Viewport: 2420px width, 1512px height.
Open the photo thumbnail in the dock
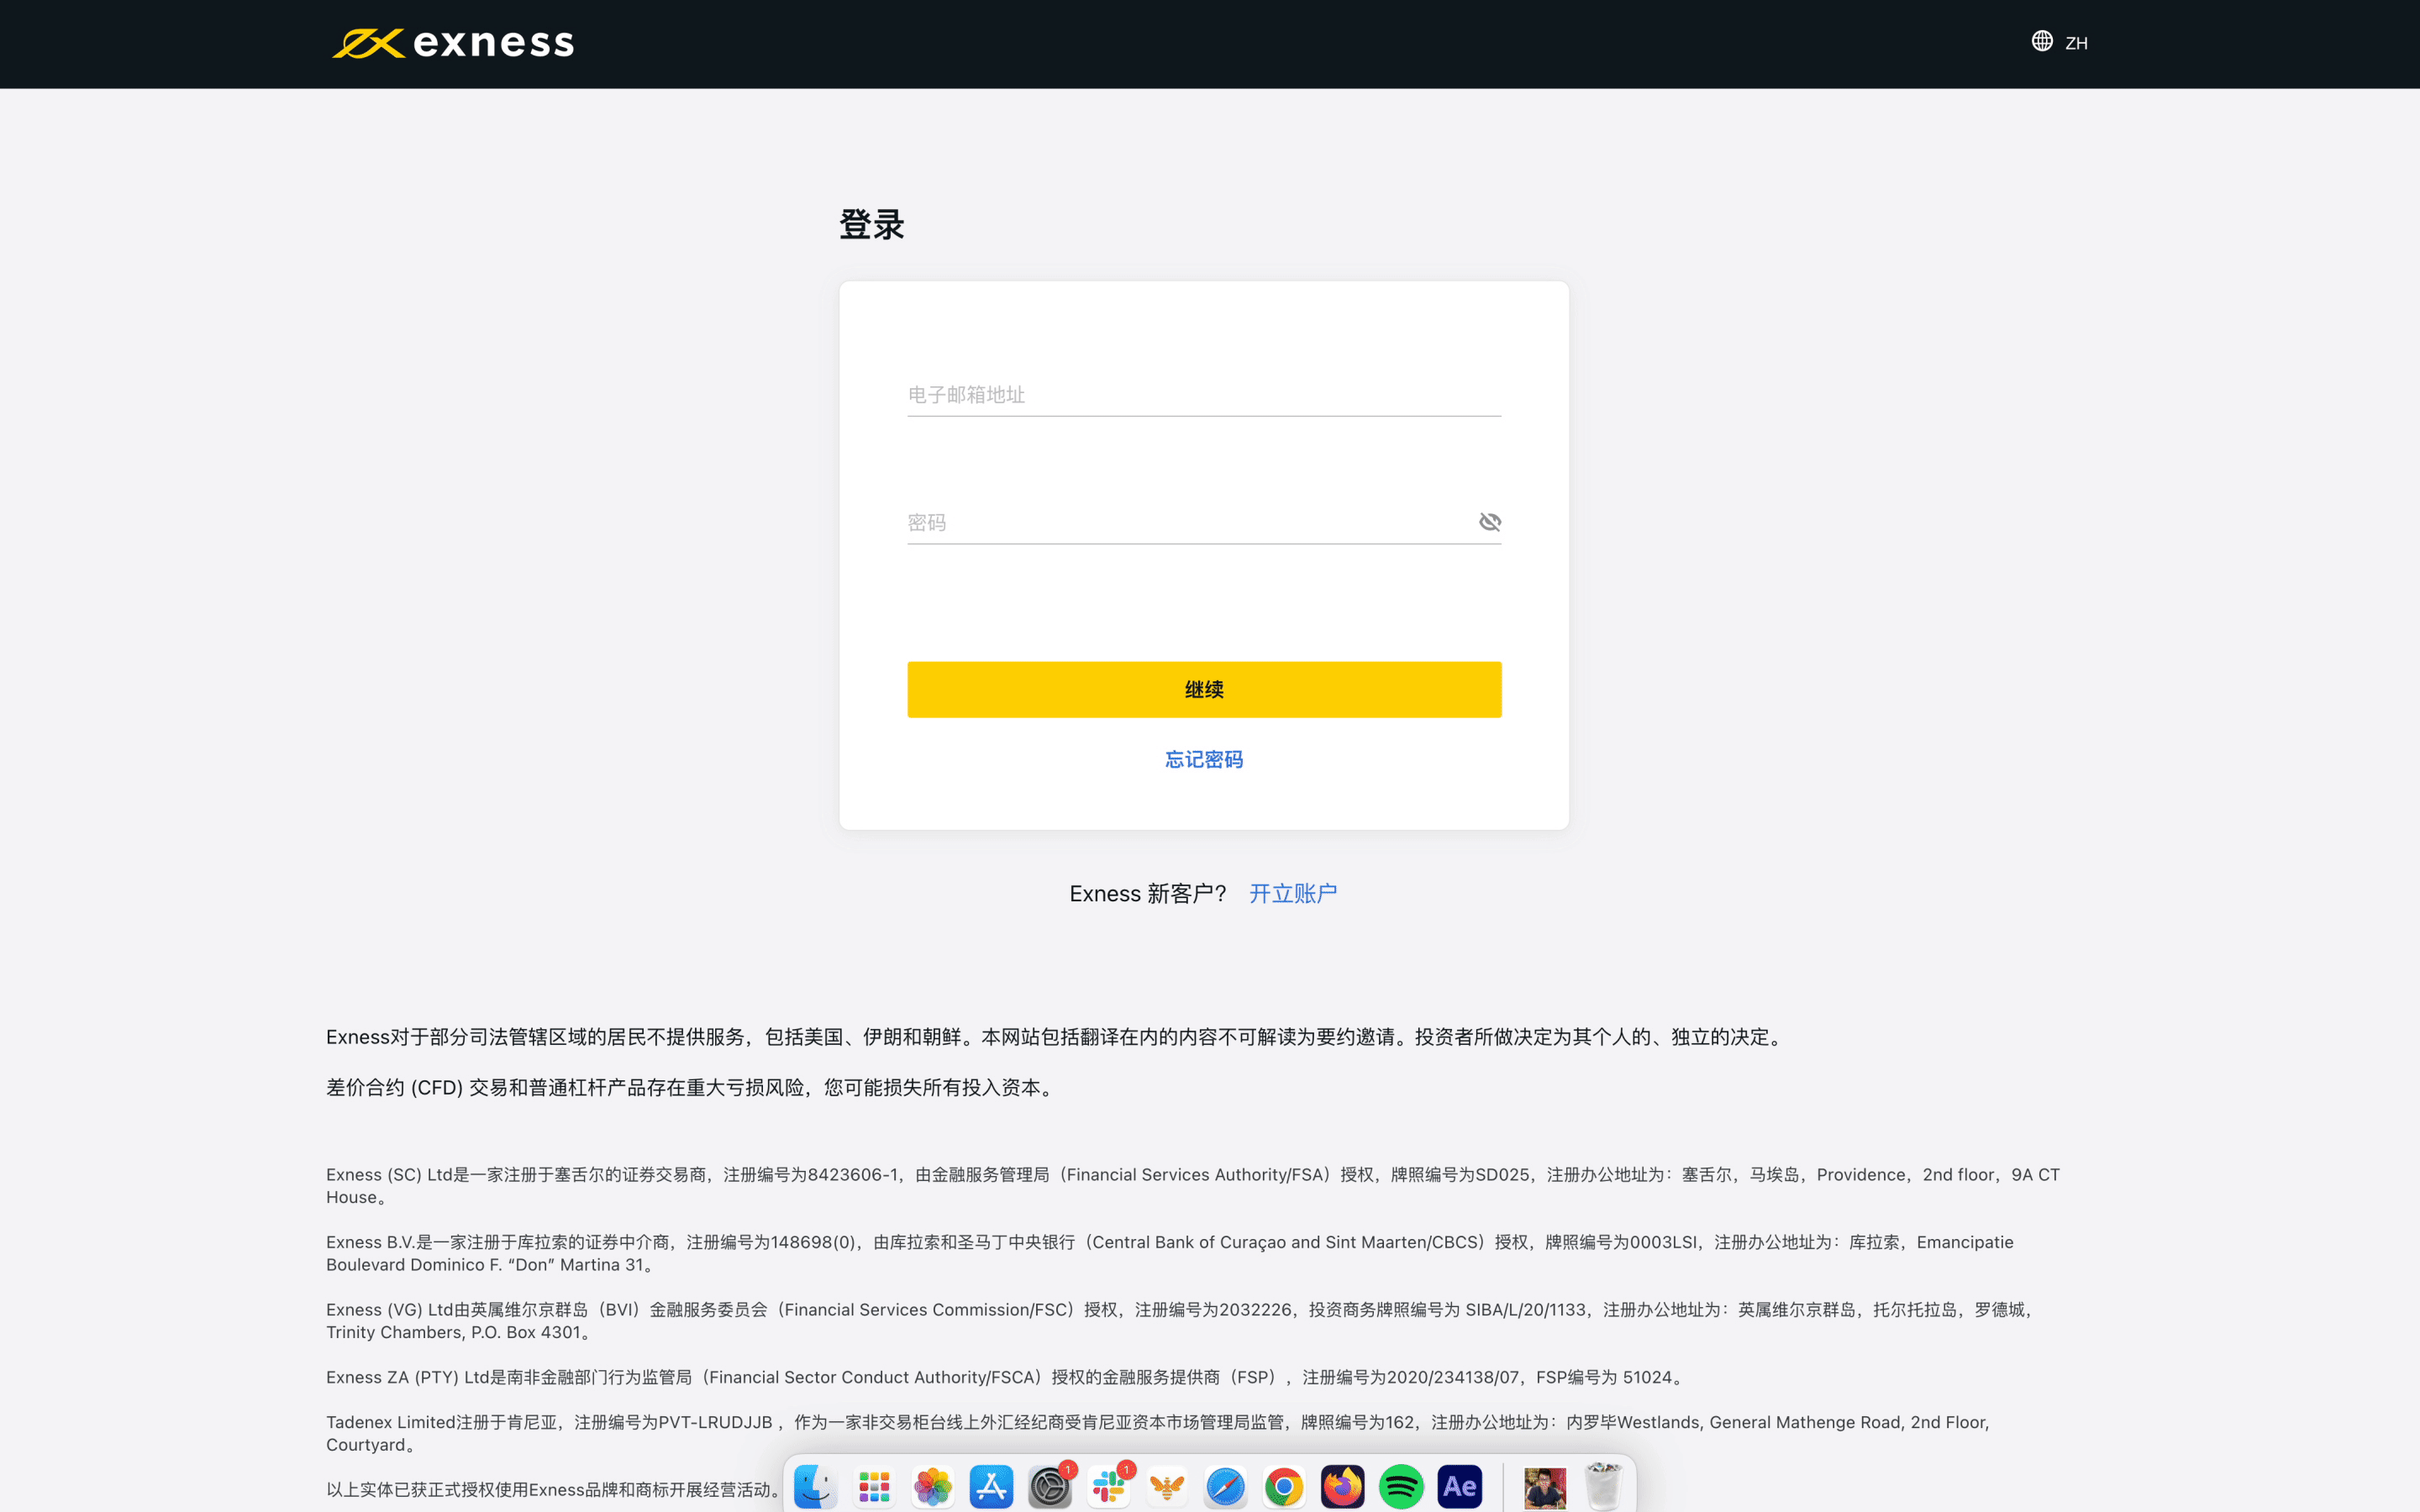coord(1545,1488)
